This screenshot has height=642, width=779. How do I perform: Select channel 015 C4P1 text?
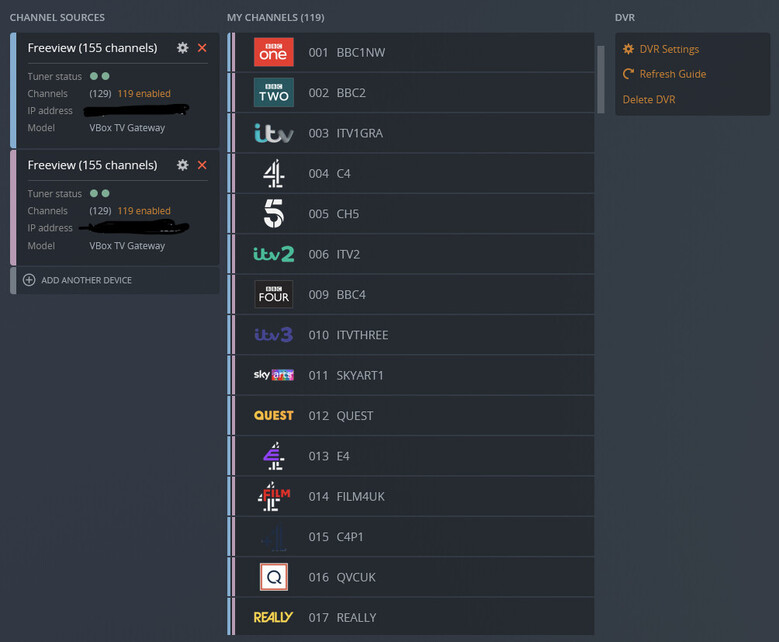[x=336, y=537]
